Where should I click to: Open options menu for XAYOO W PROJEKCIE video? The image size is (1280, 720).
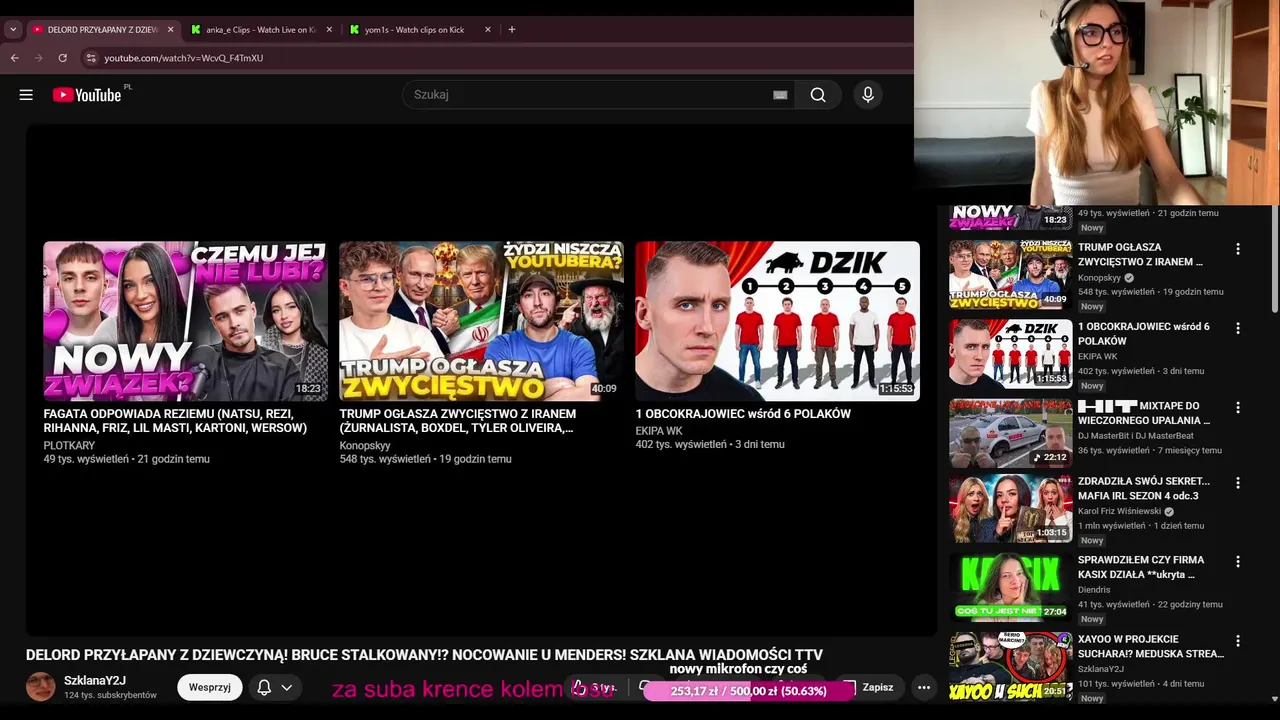(1238, 641)
